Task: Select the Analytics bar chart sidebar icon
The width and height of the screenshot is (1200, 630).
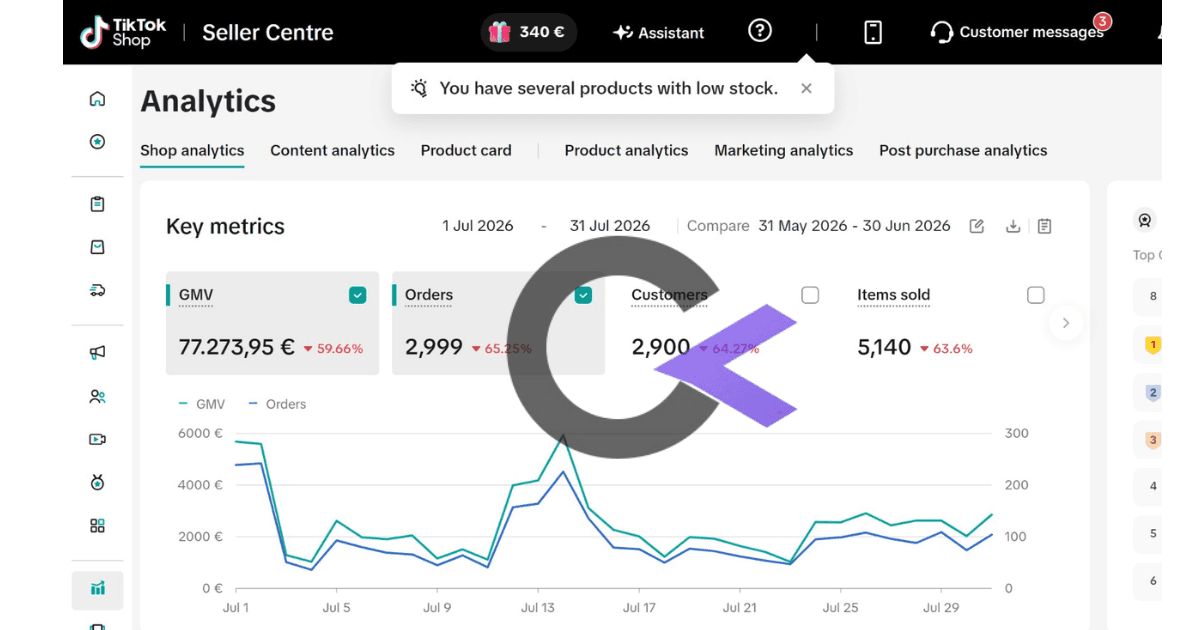Action: click(97, 590)
